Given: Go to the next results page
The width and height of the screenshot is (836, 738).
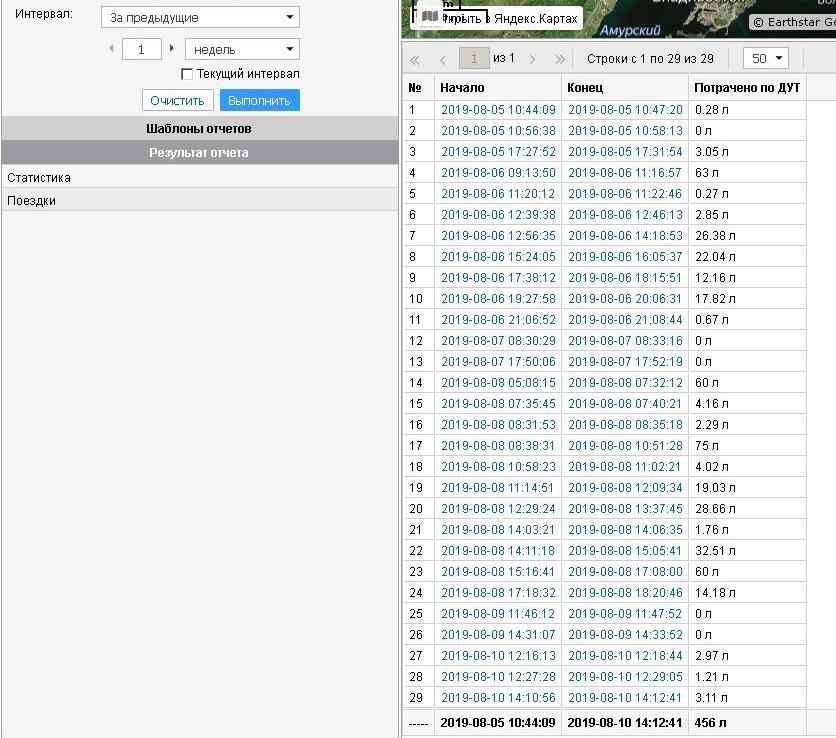Looking at the screenshot, I should (x=533, y=59).
